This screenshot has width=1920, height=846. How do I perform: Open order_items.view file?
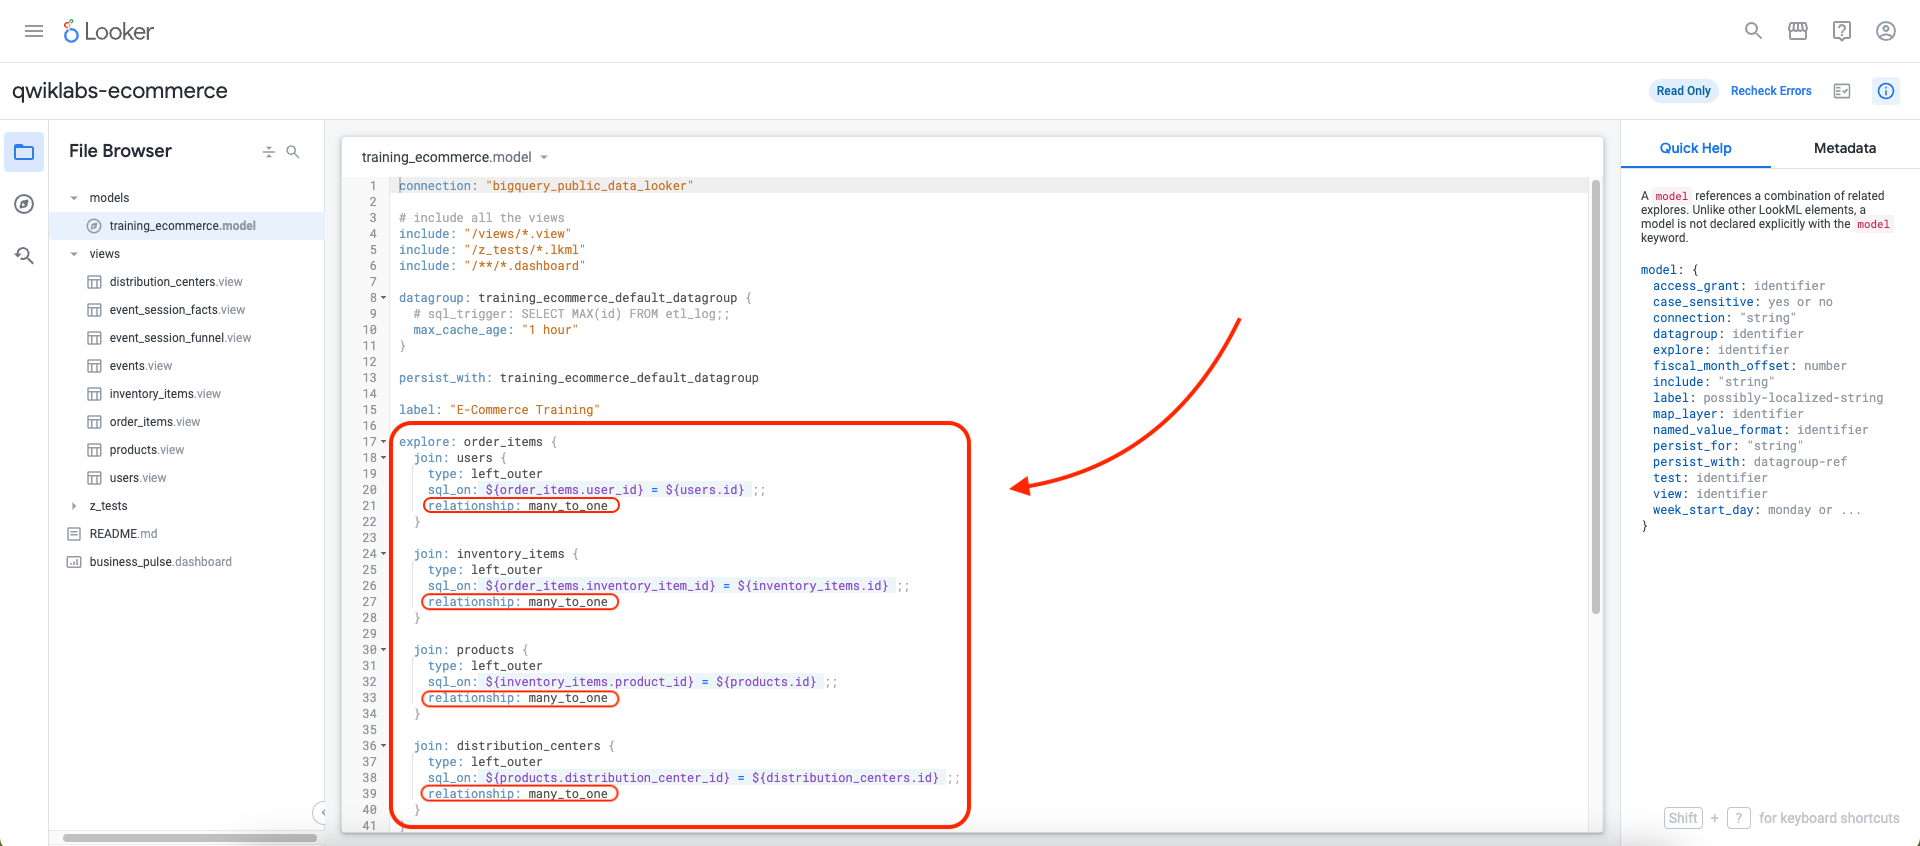[155, 422]
